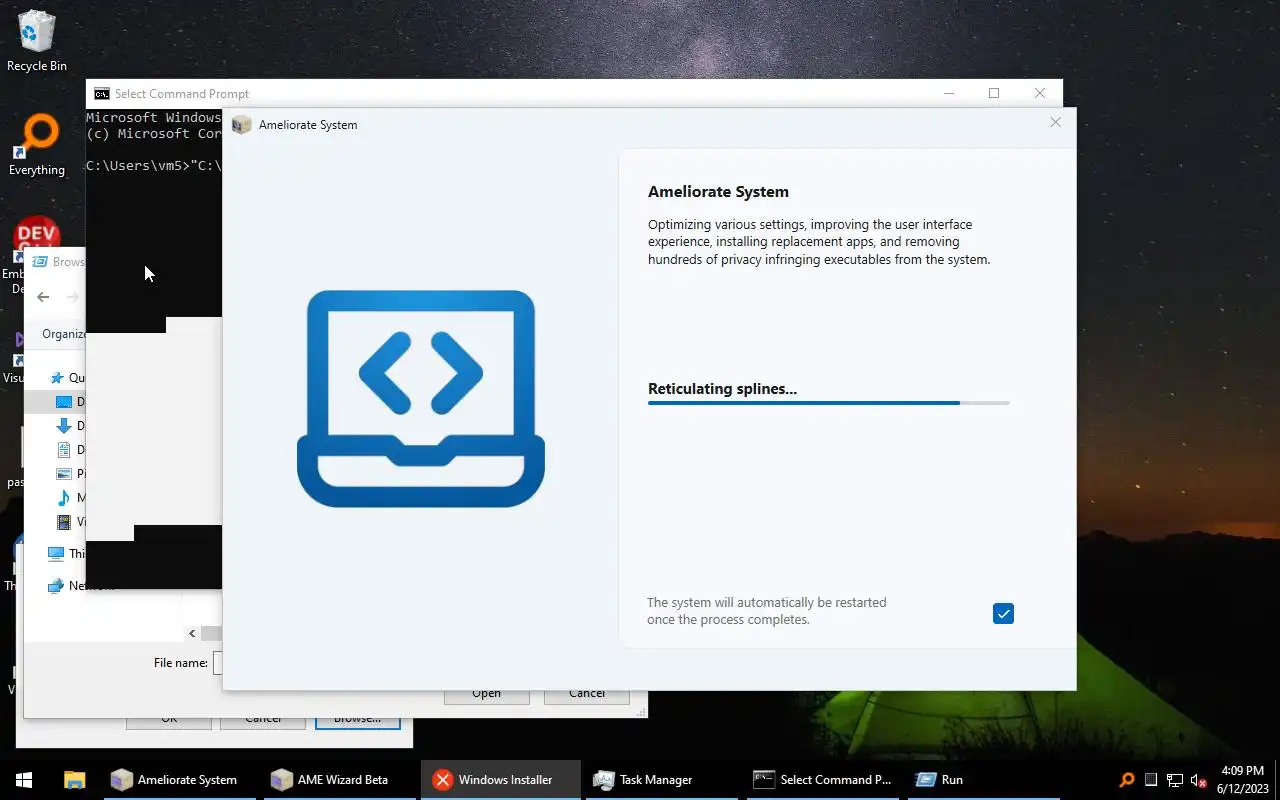Select the Downloads folder icon in the tree
Screen dimensions: 1280x800
pyautogui.click(x=64, y=426)
